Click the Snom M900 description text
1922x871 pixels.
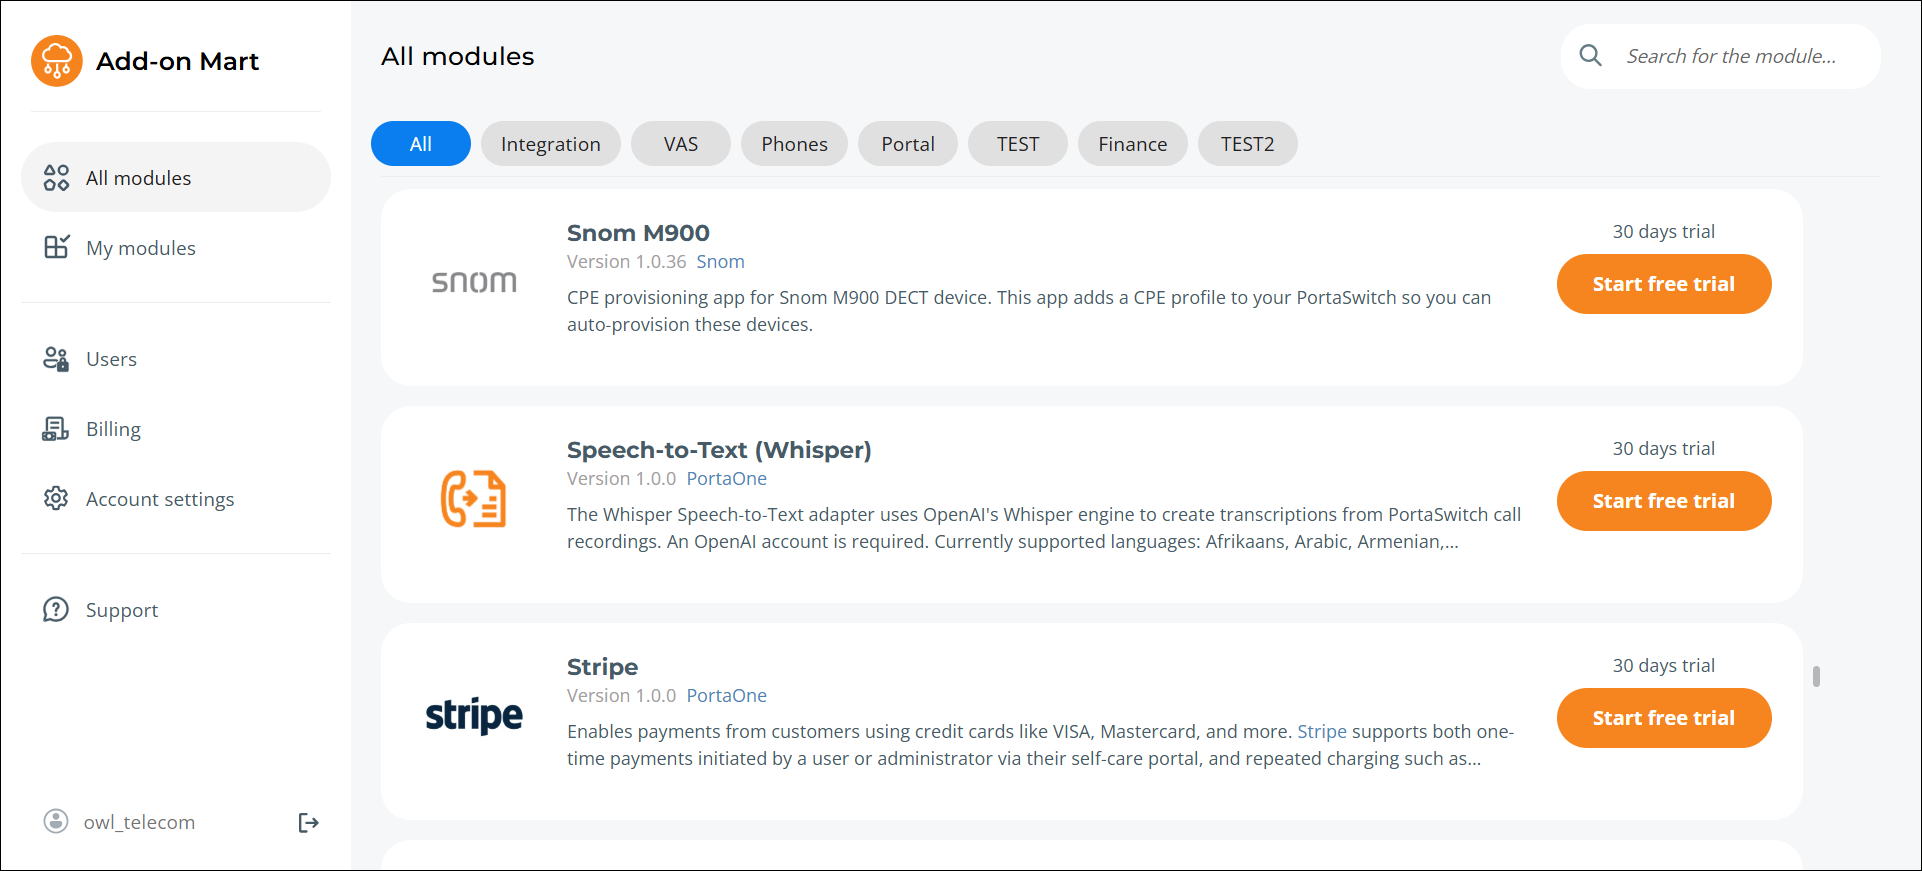1029,311
